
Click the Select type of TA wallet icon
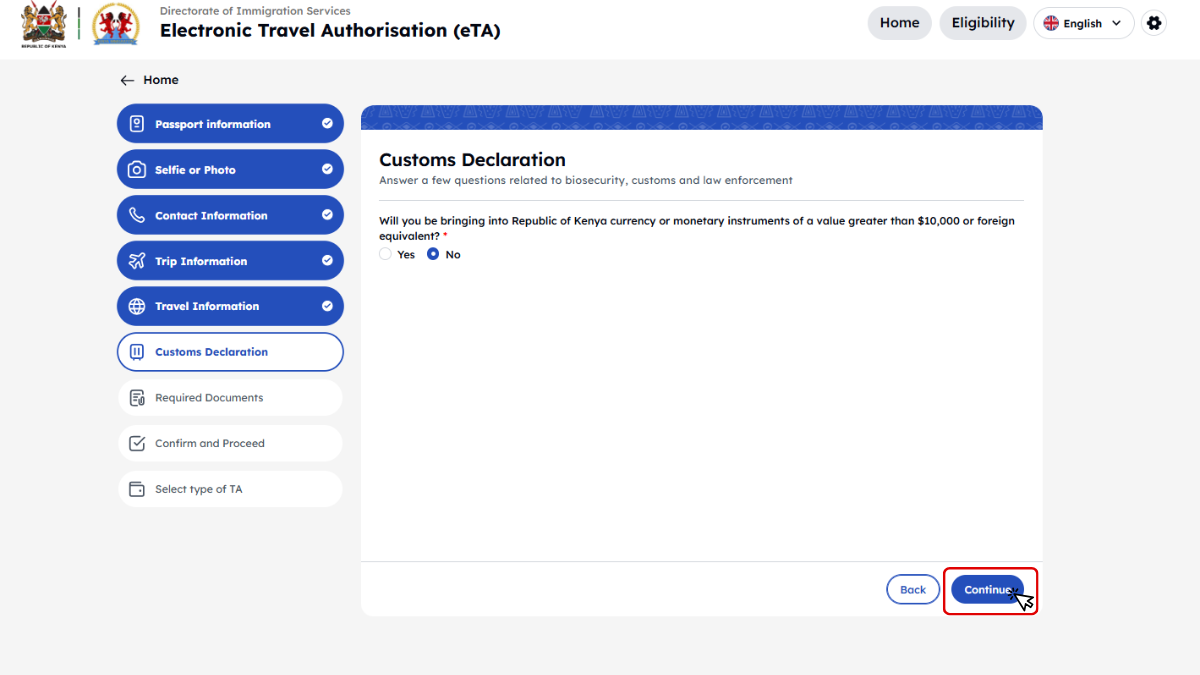(x=137, y=490)
